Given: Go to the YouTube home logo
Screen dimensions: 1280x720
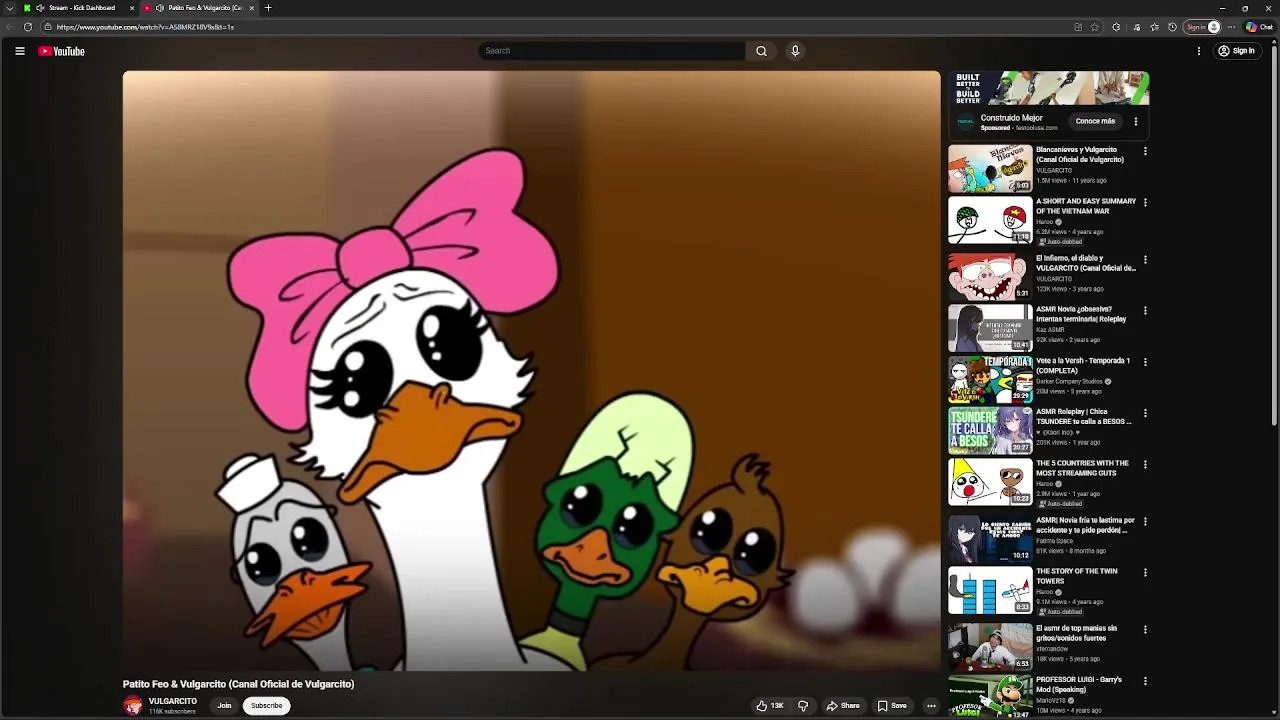Looking at the screenshot, I should pos(61,51).
